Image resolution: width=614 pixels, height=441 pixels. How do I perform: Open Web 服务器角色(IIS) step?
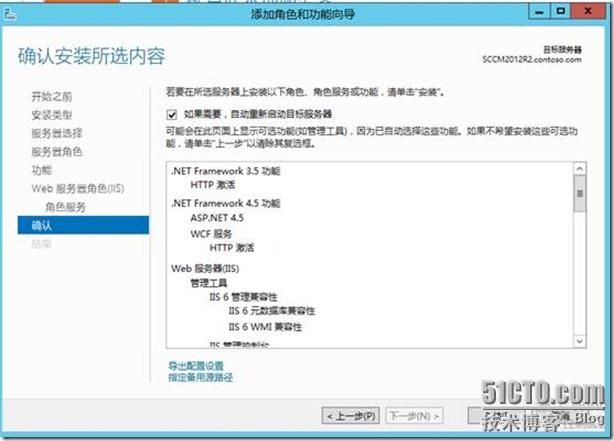coord(78,189)
